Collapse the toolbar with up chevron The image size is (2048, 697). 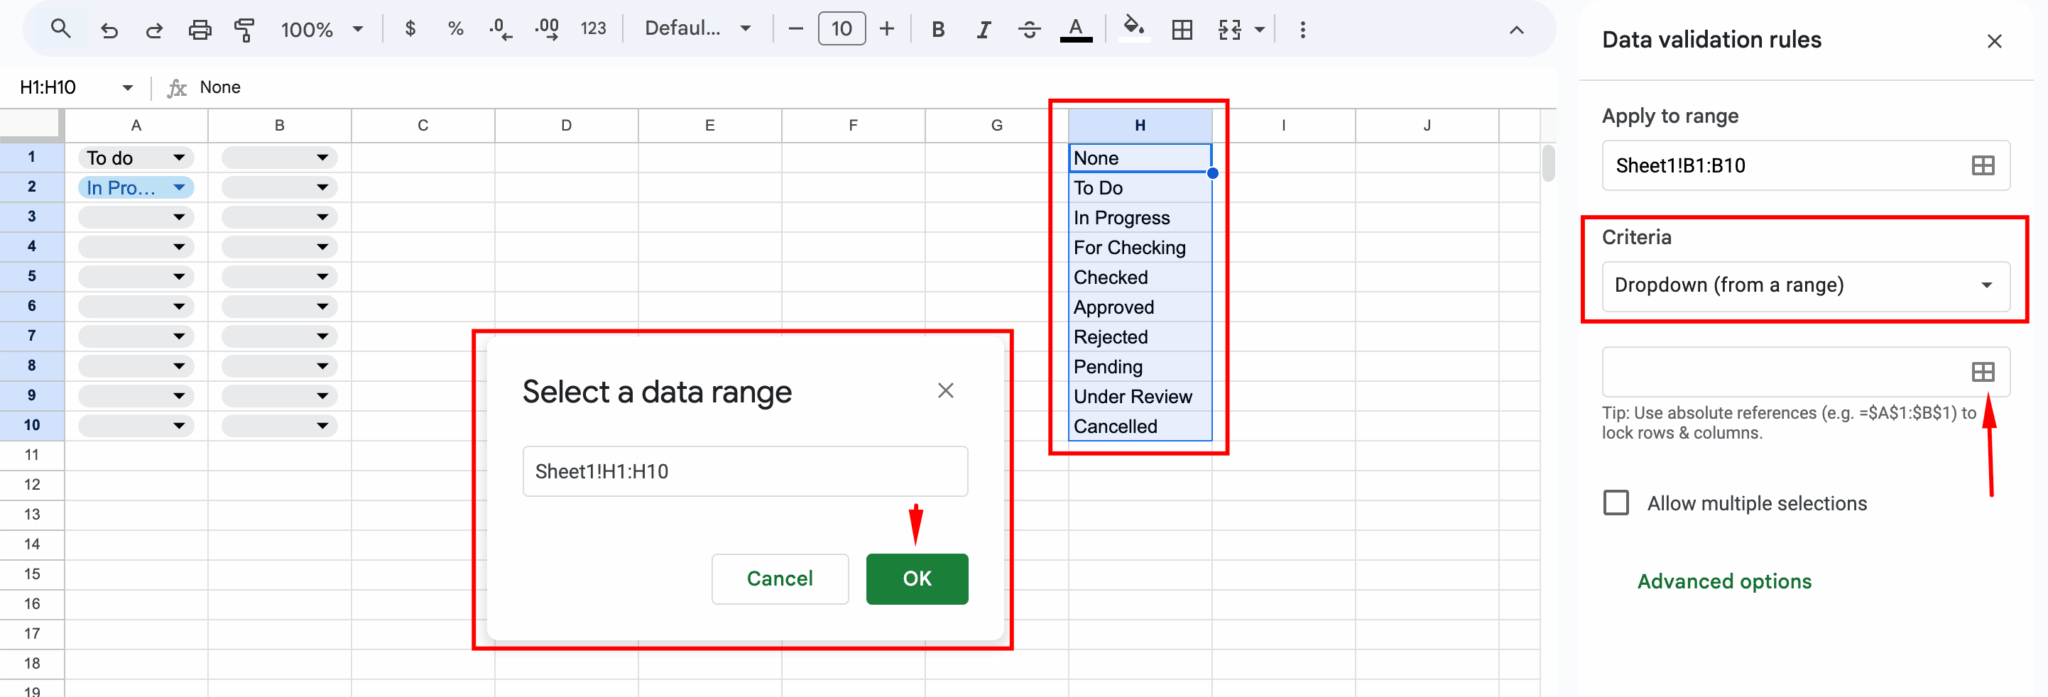point(1516,30)
